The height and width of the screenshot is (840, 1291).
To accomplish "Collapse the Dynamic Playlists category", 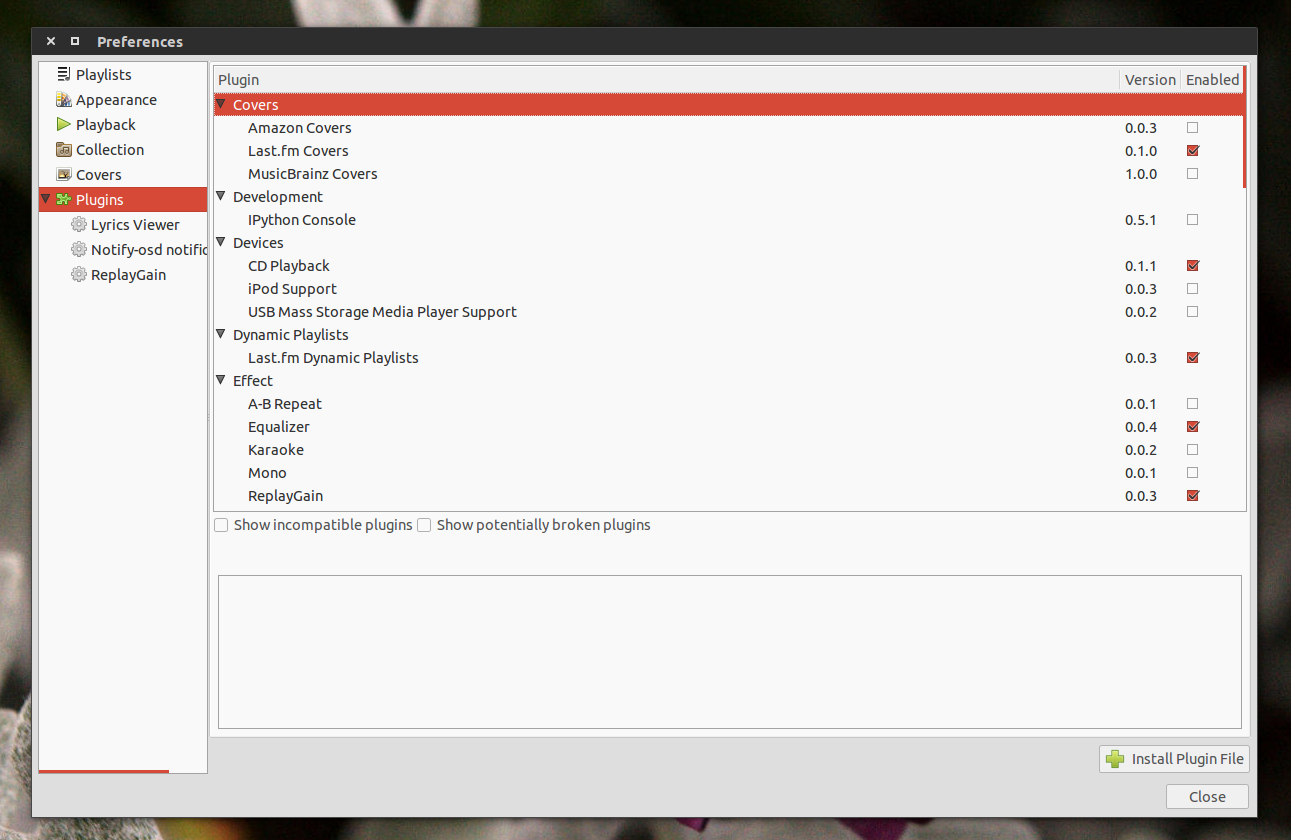I will coord(221,334).
